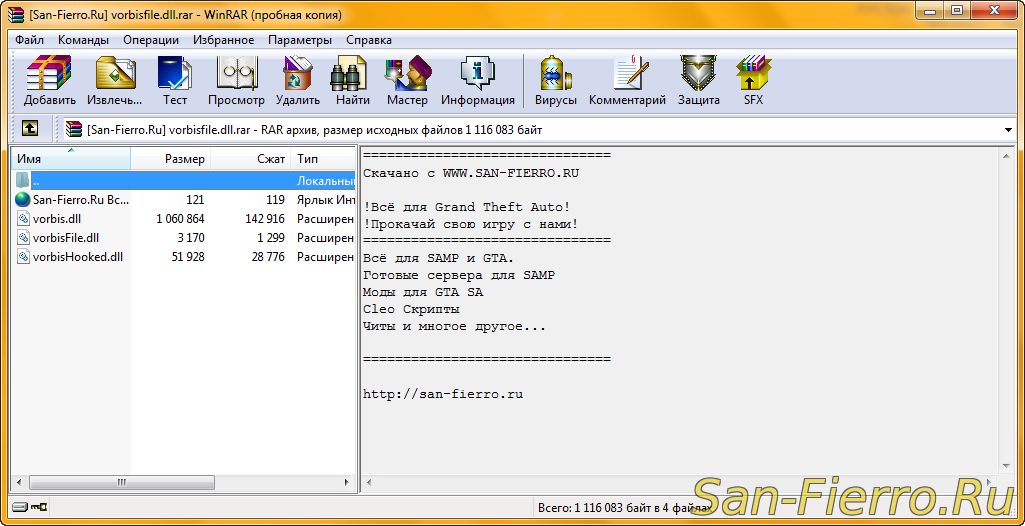Open the Найти (Find) binoculars tool
This screenshot has height=526, width=1025.
(352, 80)
